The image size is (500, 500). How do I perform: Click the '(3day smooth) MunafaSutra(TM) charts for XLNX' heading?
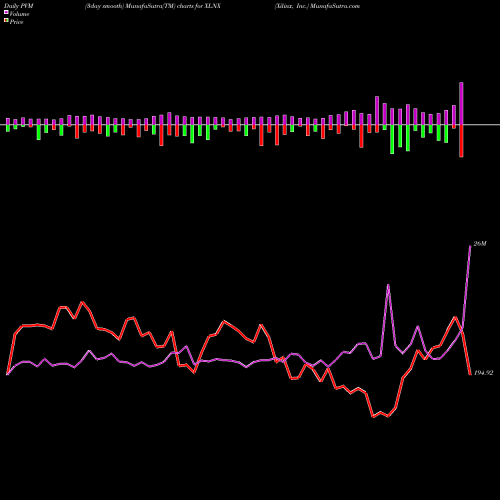tap(153, 6)
